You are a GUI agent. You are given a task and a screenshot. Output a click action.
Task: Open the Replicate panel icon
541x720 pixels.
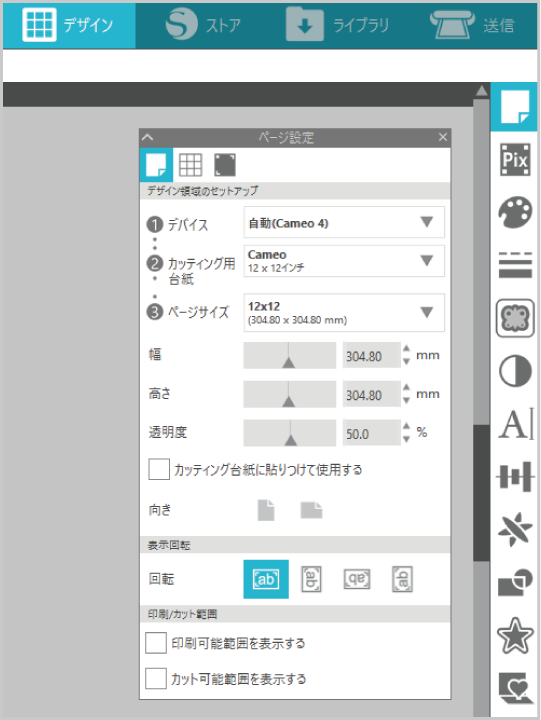[515, 529]
